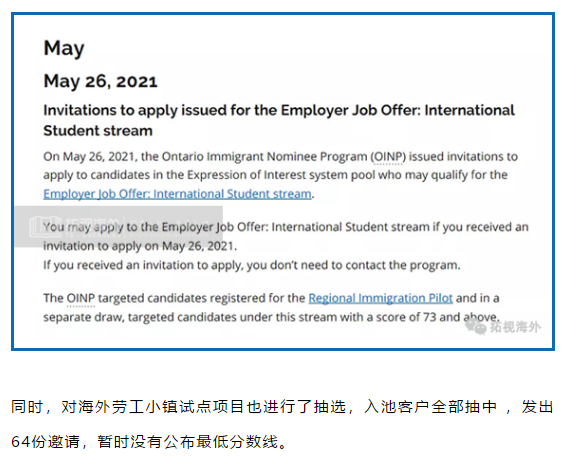Click the underlined OINP in the last paragraph
This screenshot has height=464, width=571.
[x=80, y=298]
